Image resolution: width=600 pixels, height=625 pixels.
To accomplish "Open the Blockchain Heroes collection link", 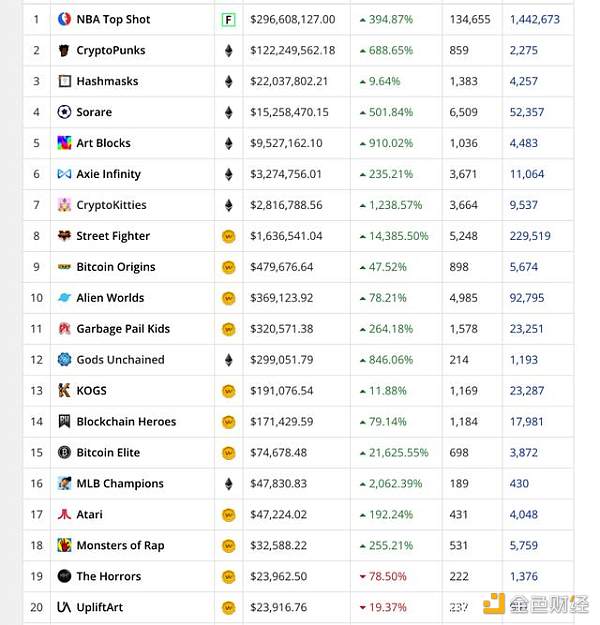I will [x=126, y=422].
